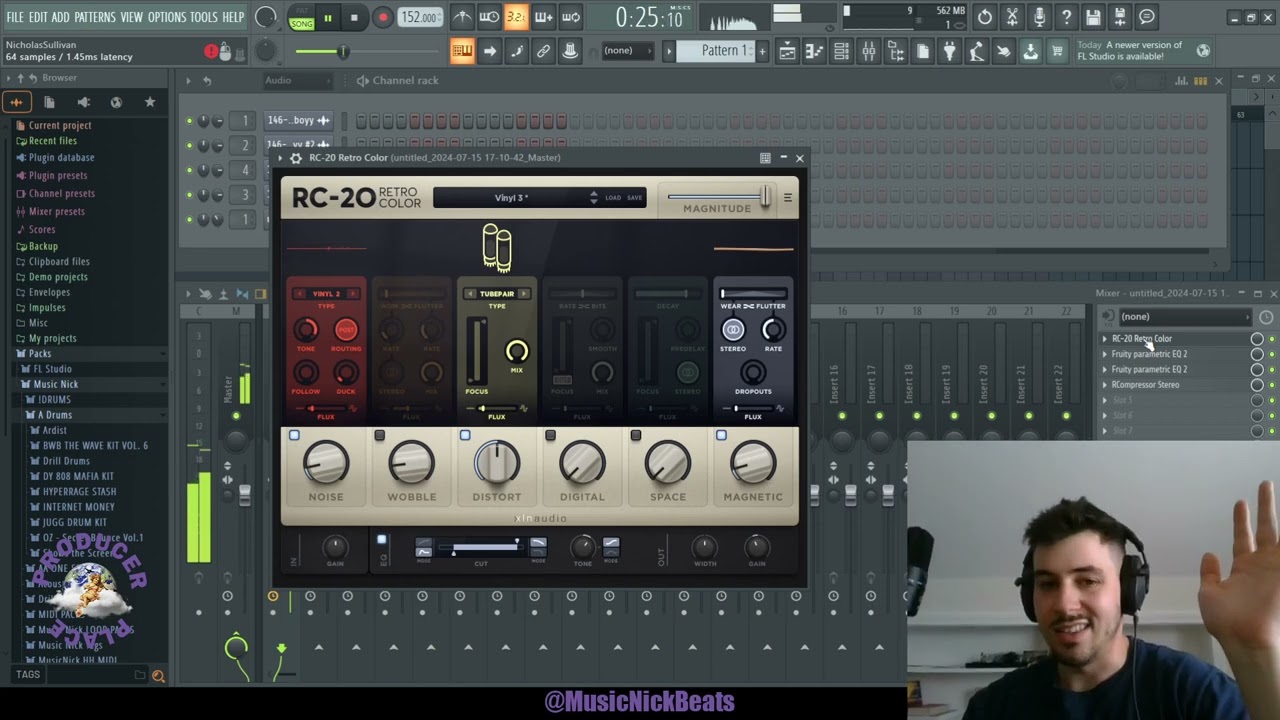
Task: Toggle the DISTORT module checkbox
Action: point(465,436)
